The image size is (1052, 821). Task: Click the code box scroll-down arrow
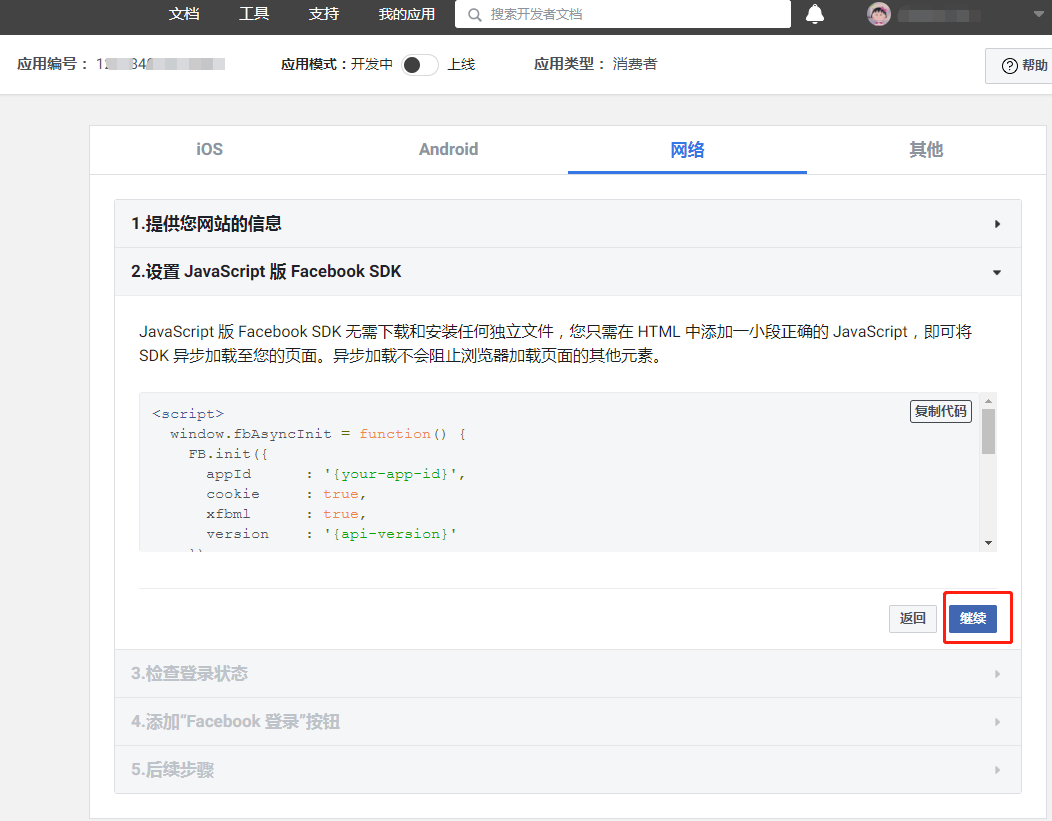(x=988, y=543)
